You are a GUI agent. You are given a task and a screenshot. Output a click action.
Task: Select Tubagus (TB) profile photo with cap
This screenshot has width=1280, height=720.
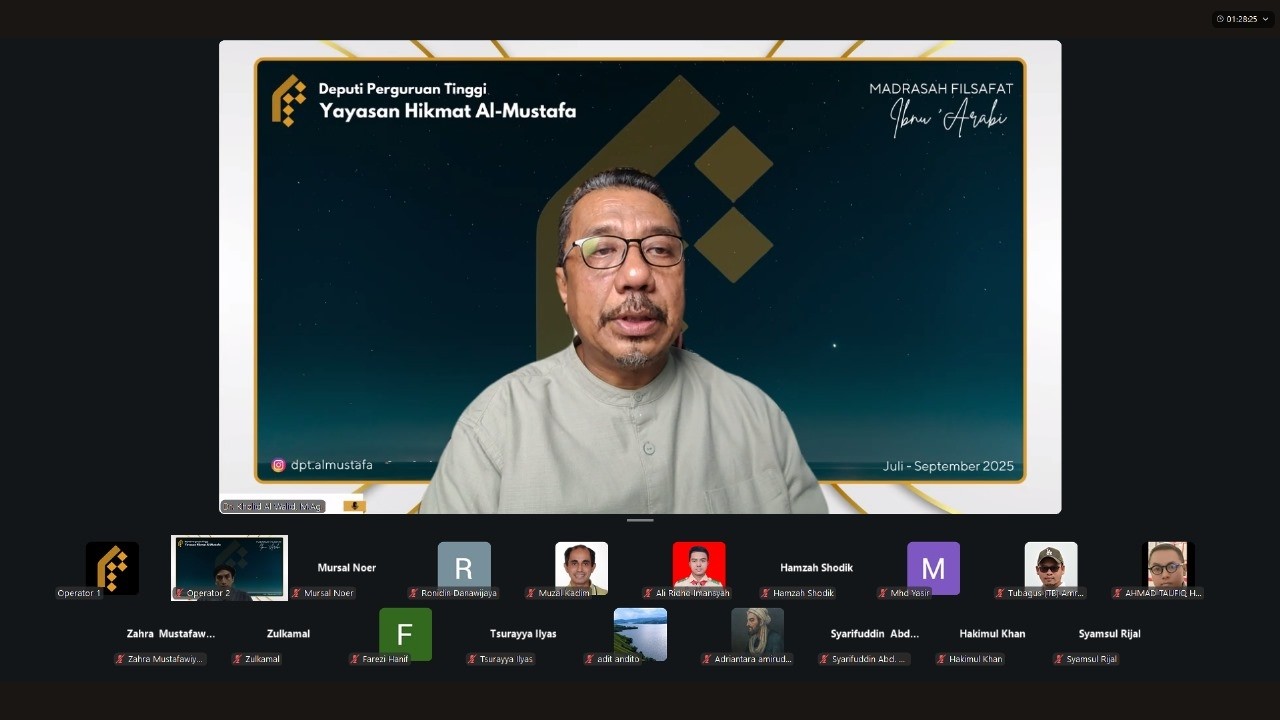1051,568
